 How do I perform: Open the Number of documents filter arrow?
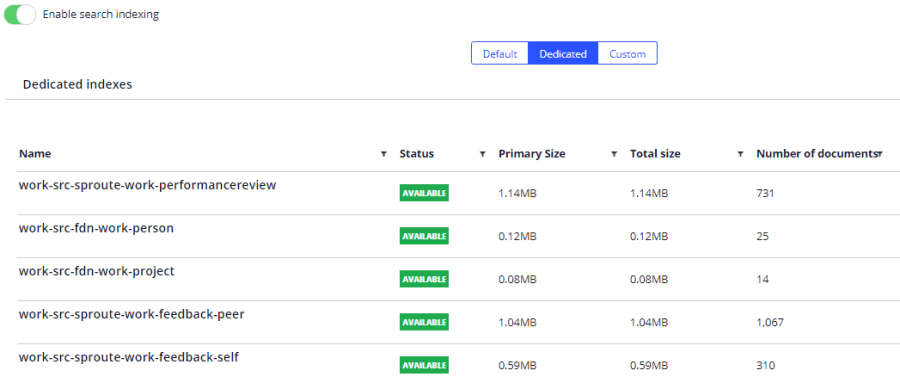tap(880, 154)
